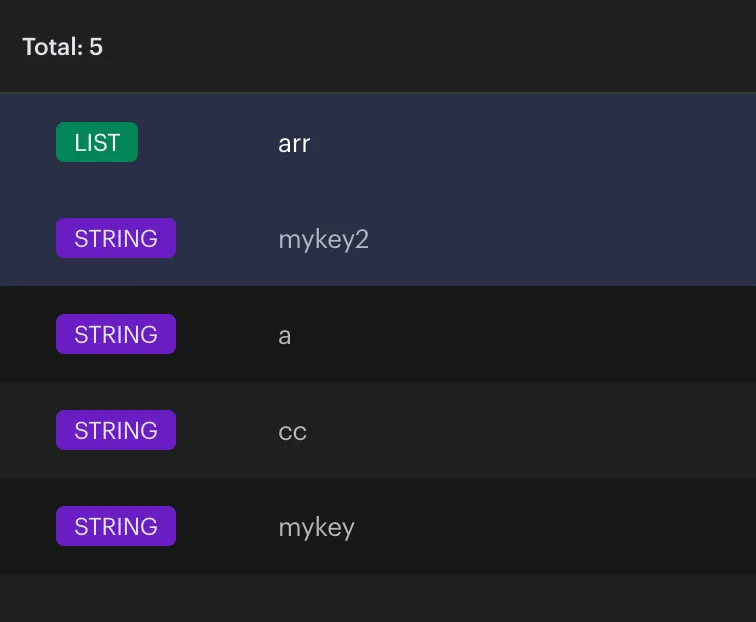Click the STRING badge beside mykey2
756x622 pixels.
point(116,238)
